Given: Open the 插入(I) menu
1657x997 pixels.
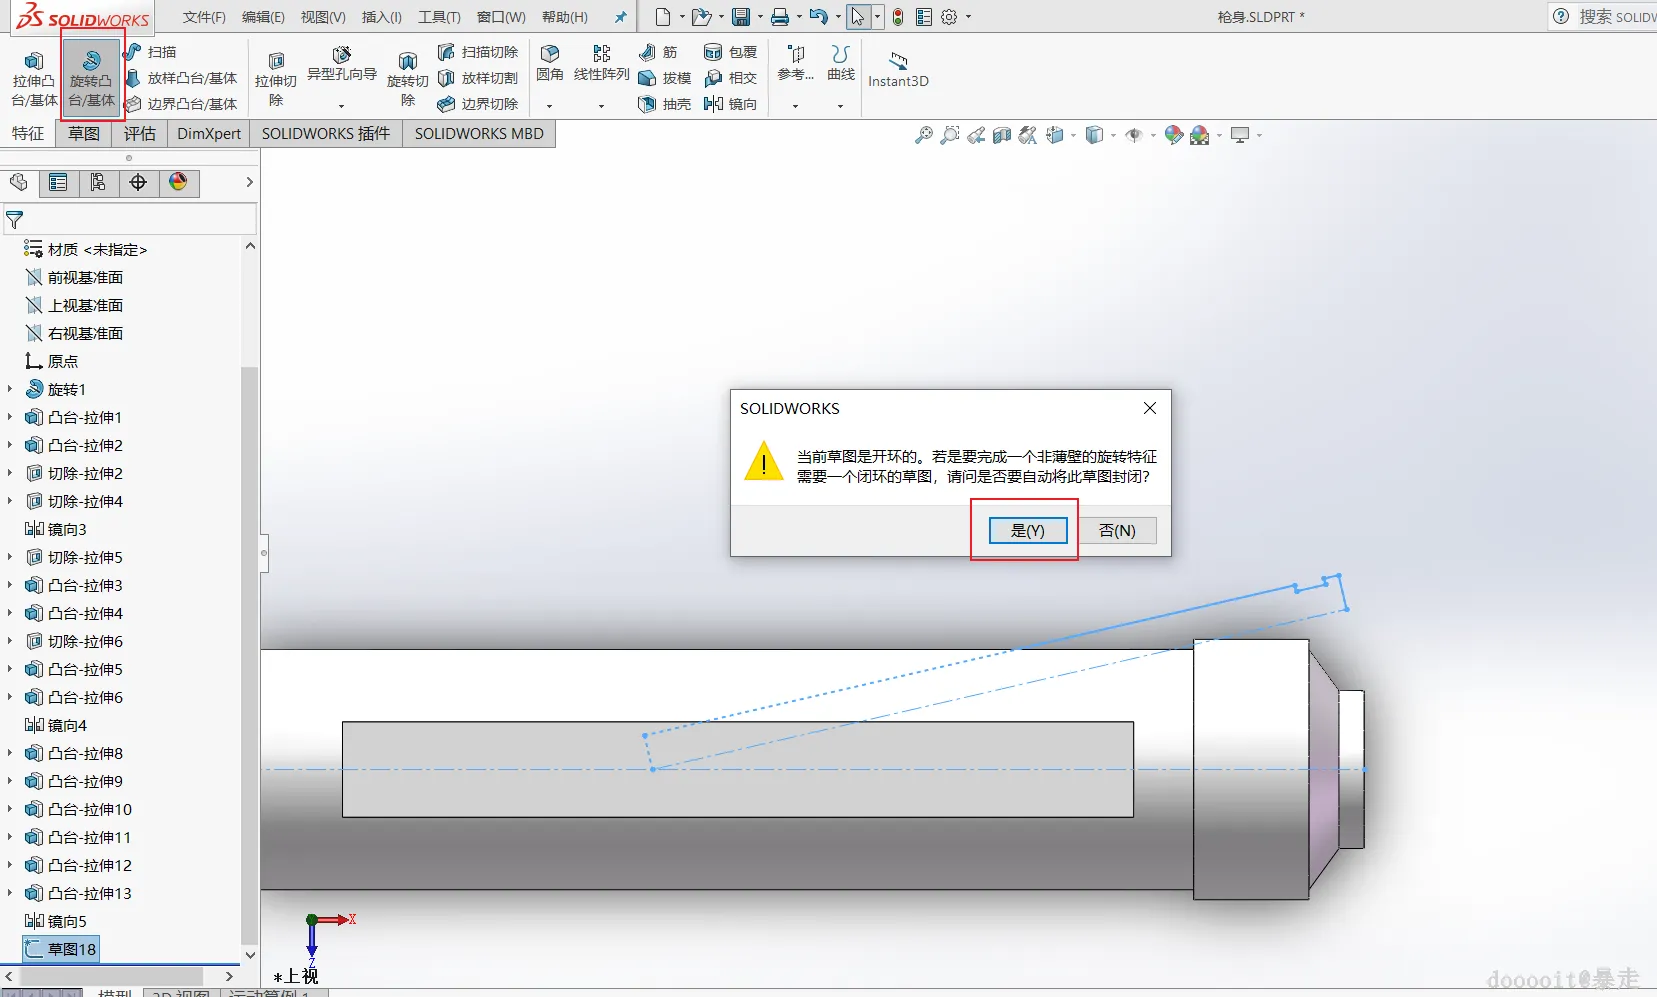Looking at the screenshot, I should point(381,17).
